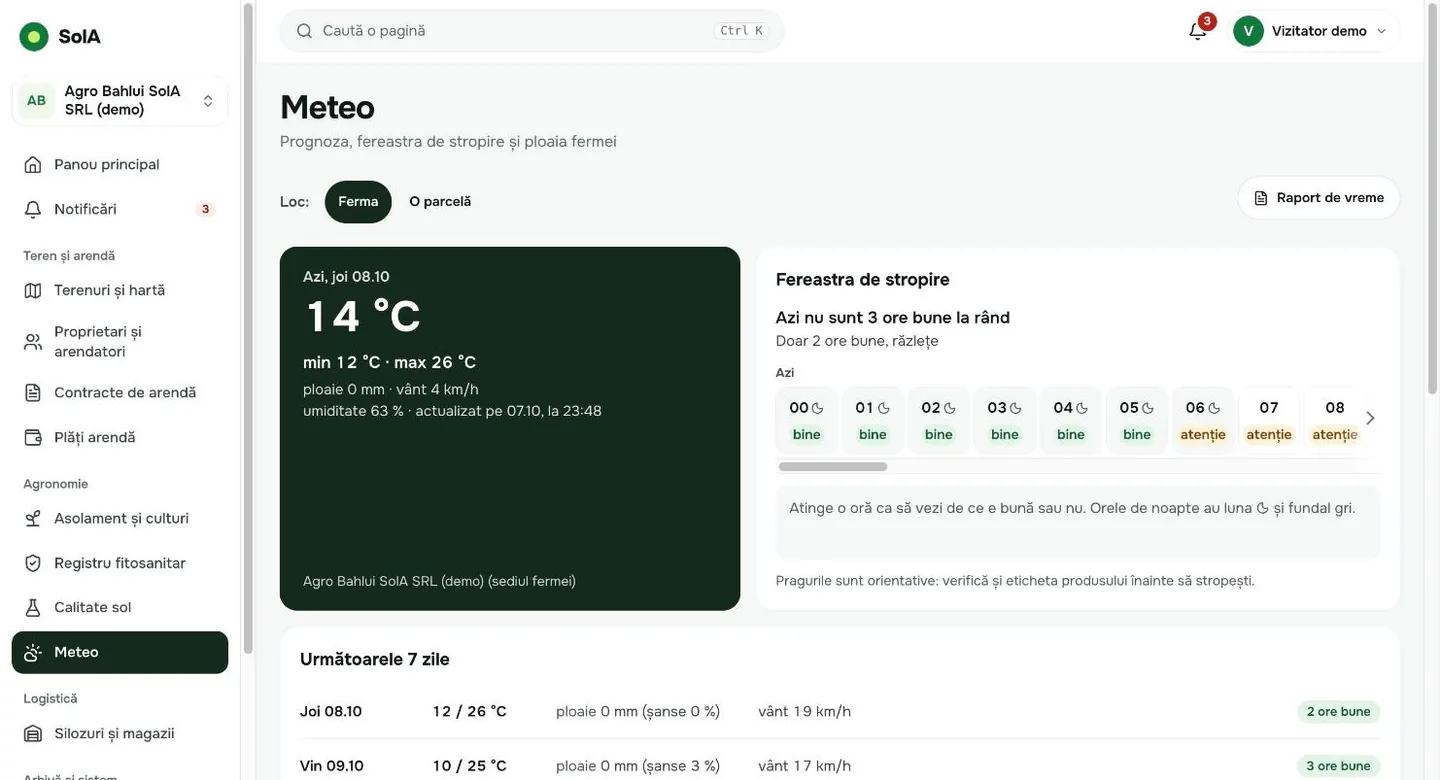Click the V avatar of Vizitator demo

[x=1248, y=31]
